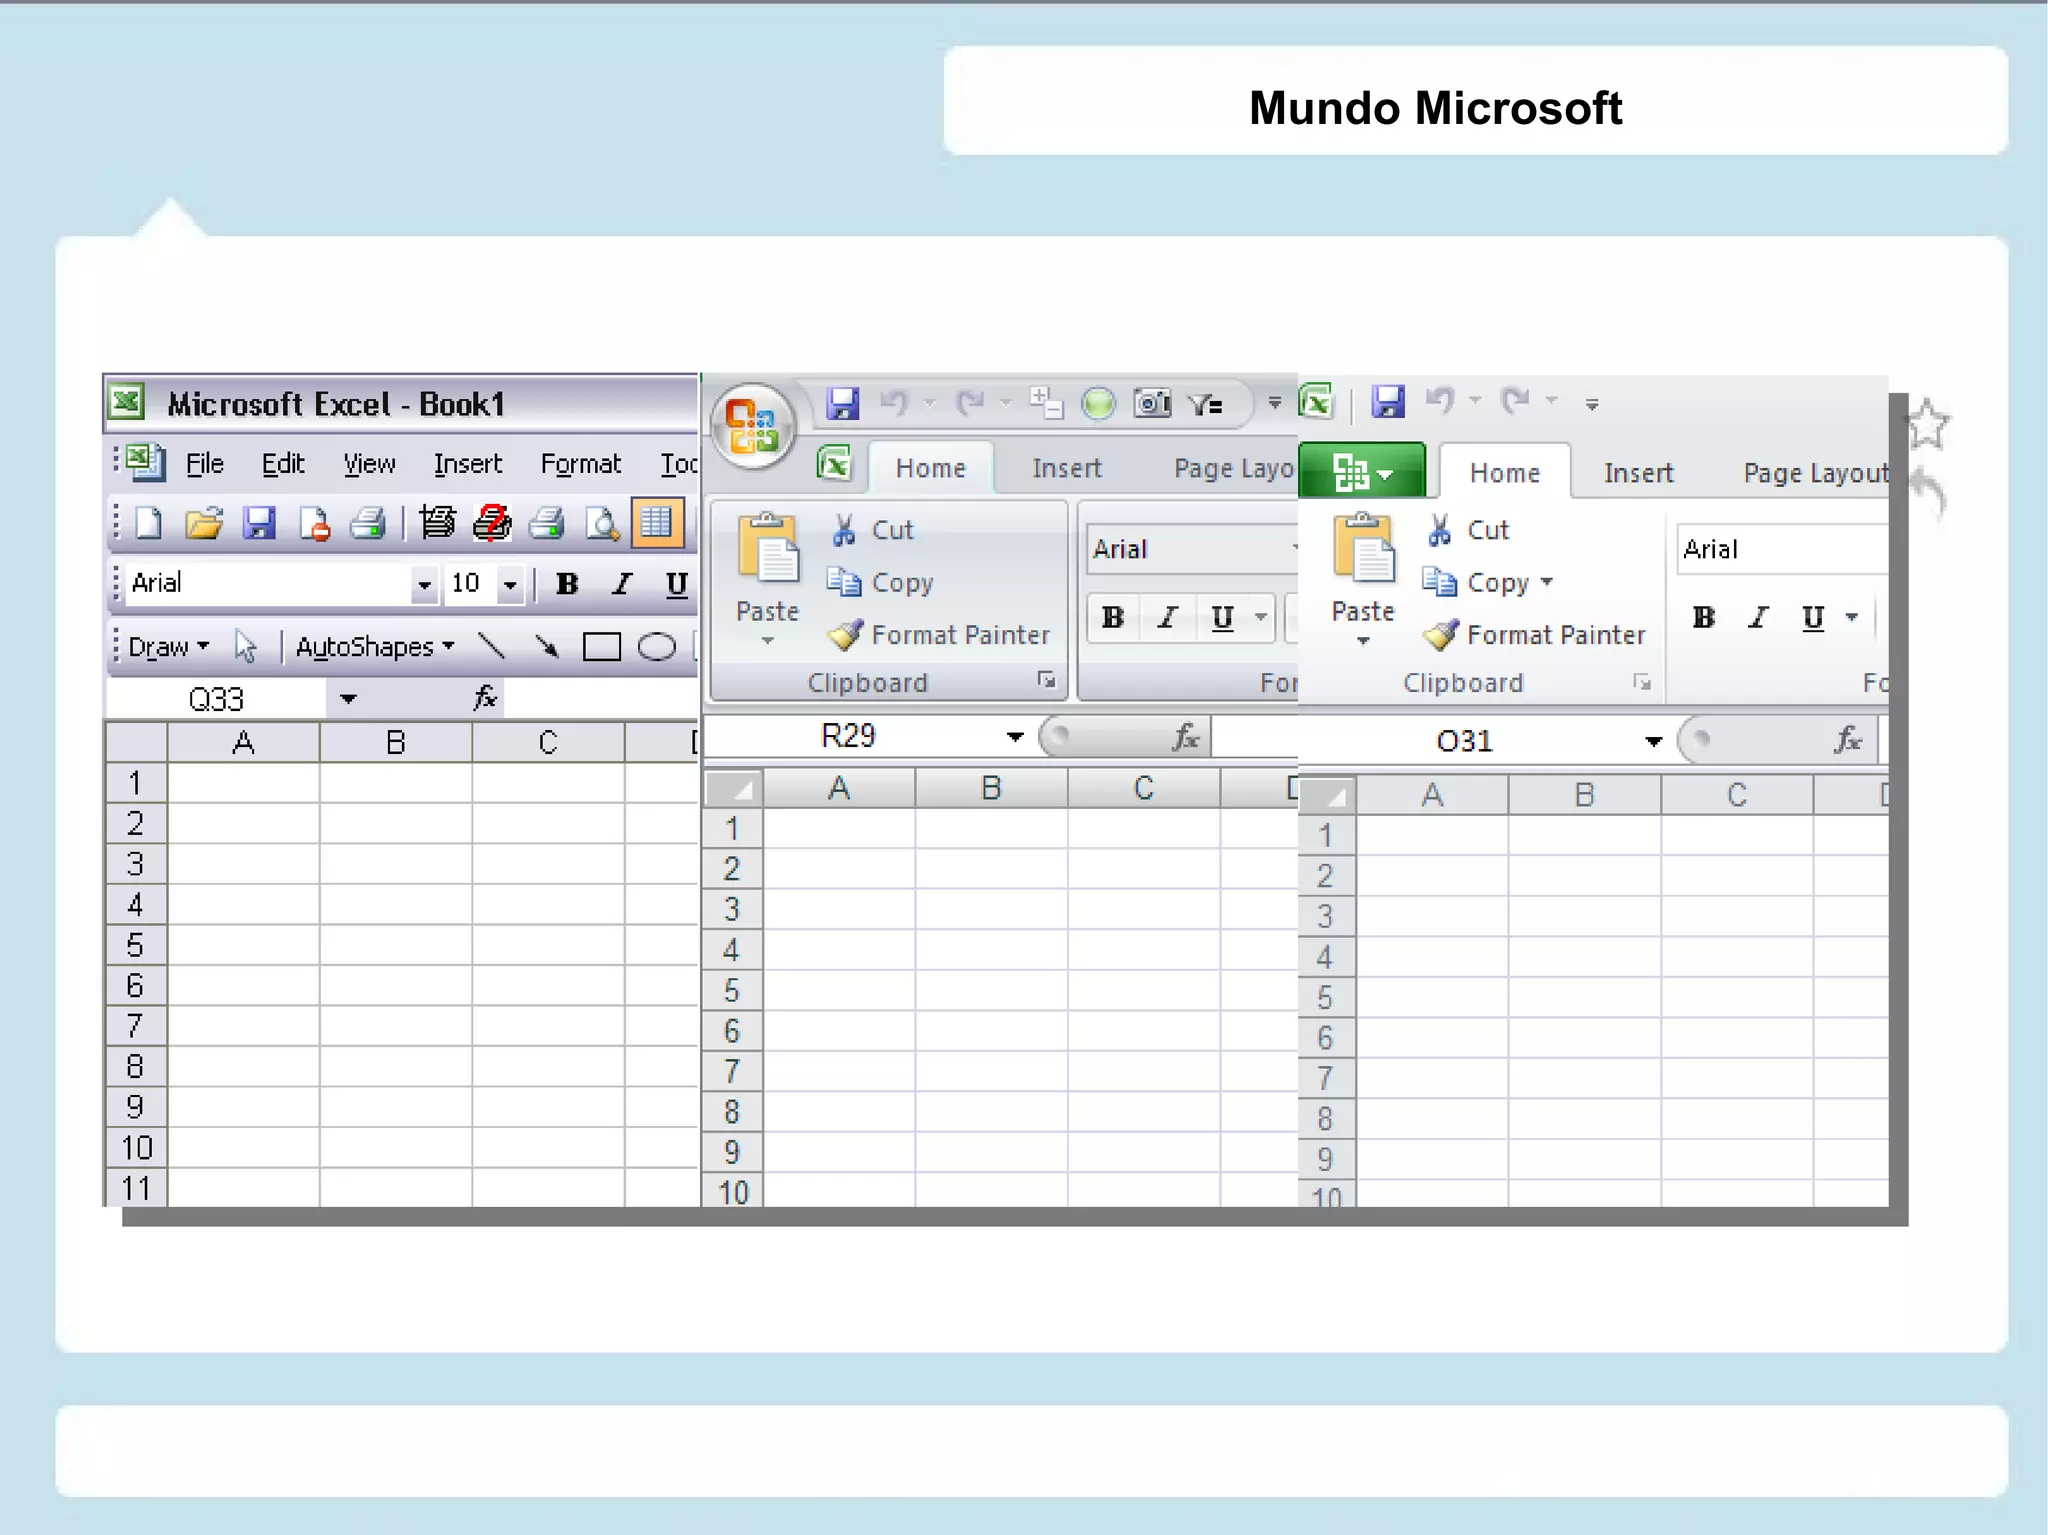Expand the R29 name box dropdown arrow
2048x1535 pixels.
1015,737
